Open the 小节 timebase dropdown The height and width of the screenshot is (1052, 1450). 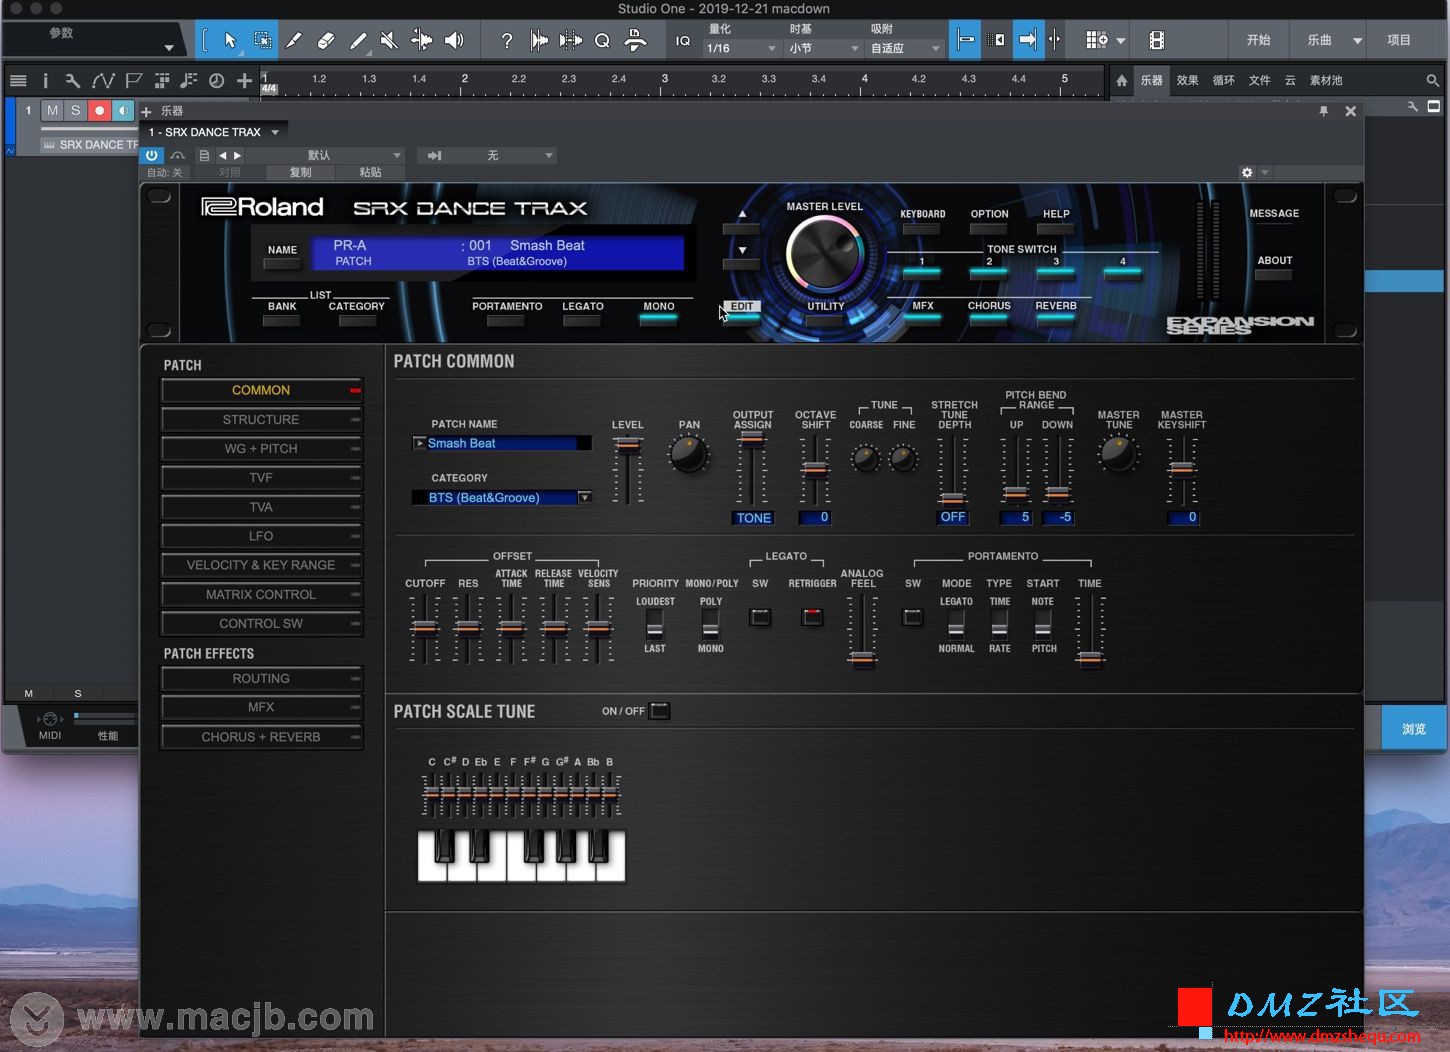tap(824, 48)
